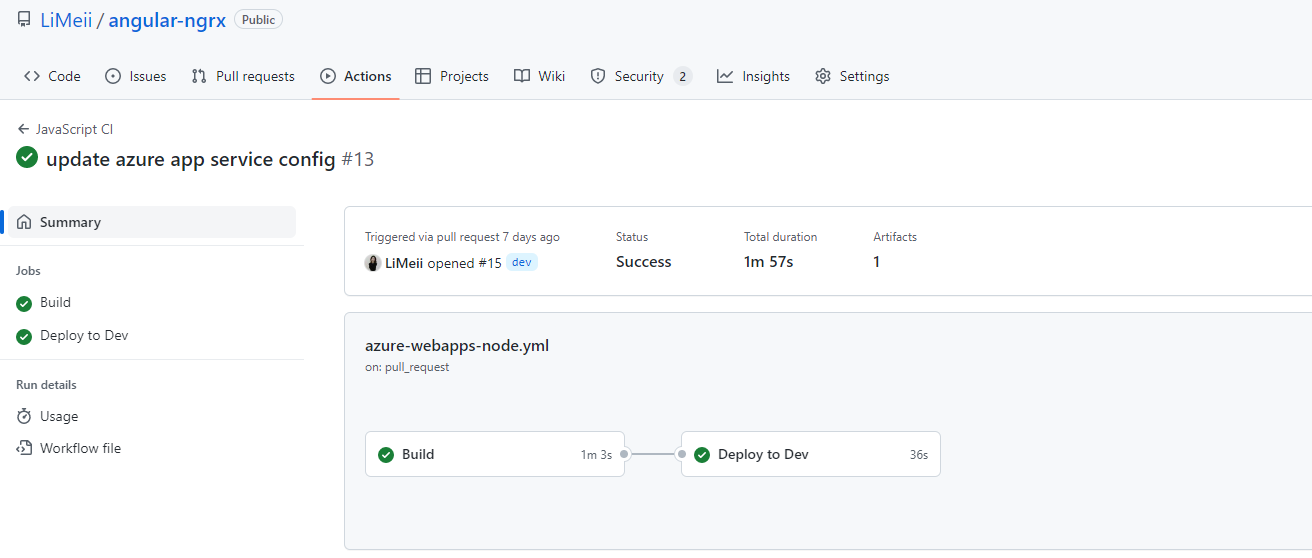
Task: Open the angular-ngrx repository link
Action: pos(167,20)
